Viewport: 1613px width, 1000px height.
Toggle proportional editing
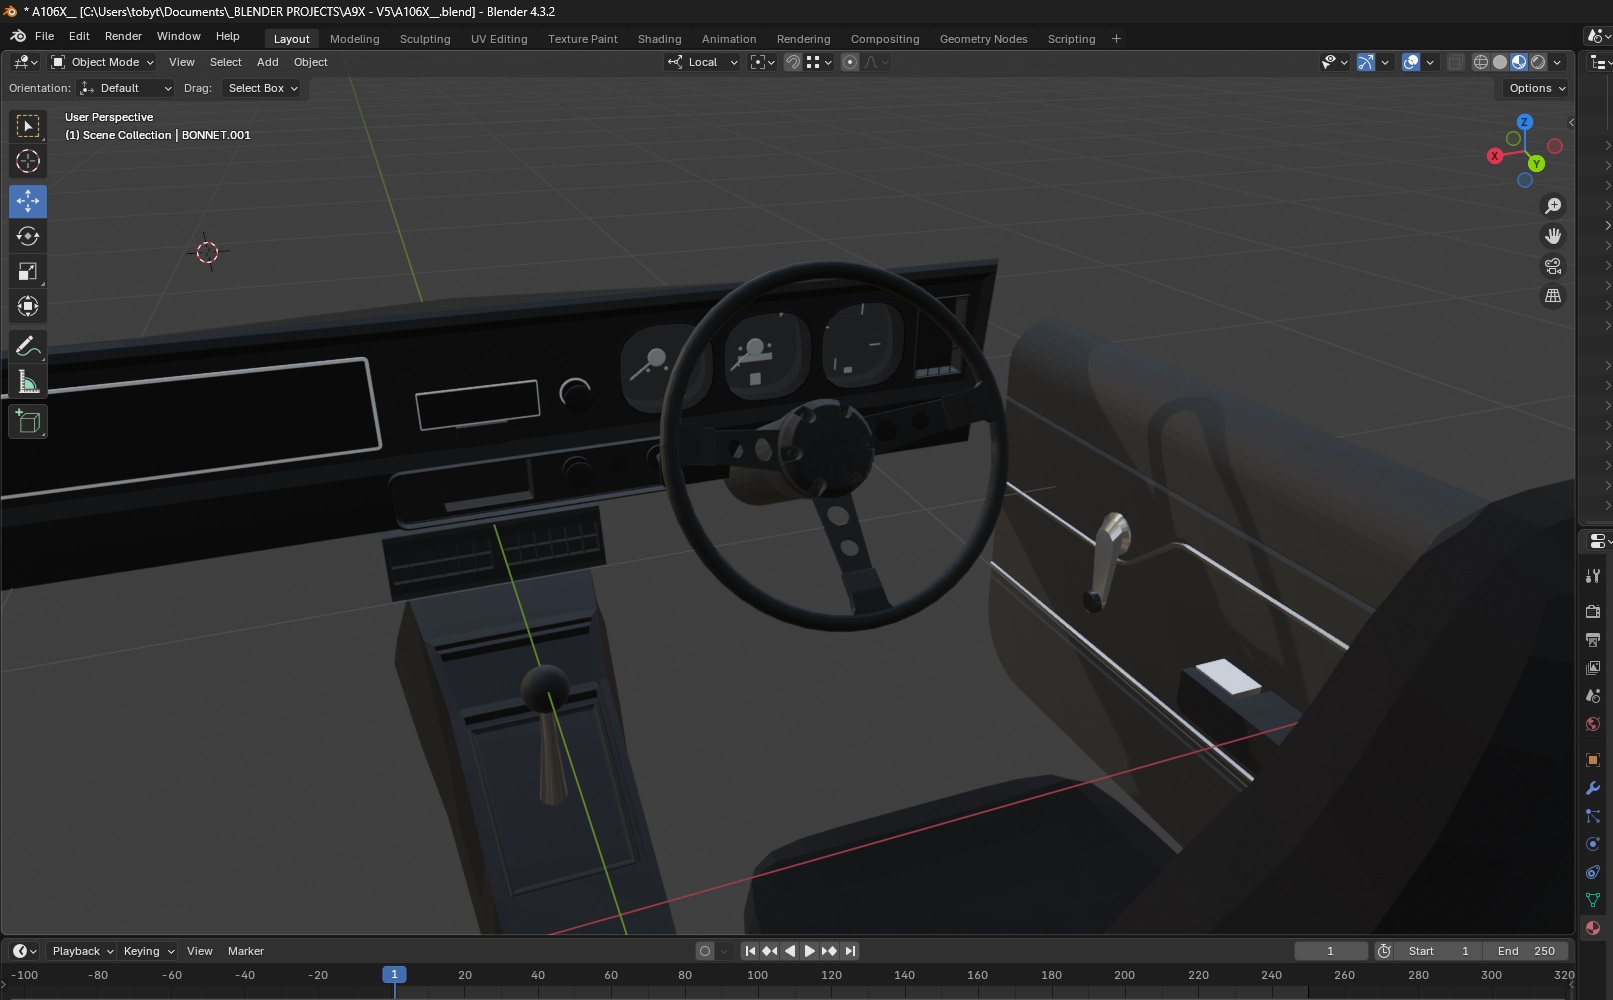[x=850, y=62]
